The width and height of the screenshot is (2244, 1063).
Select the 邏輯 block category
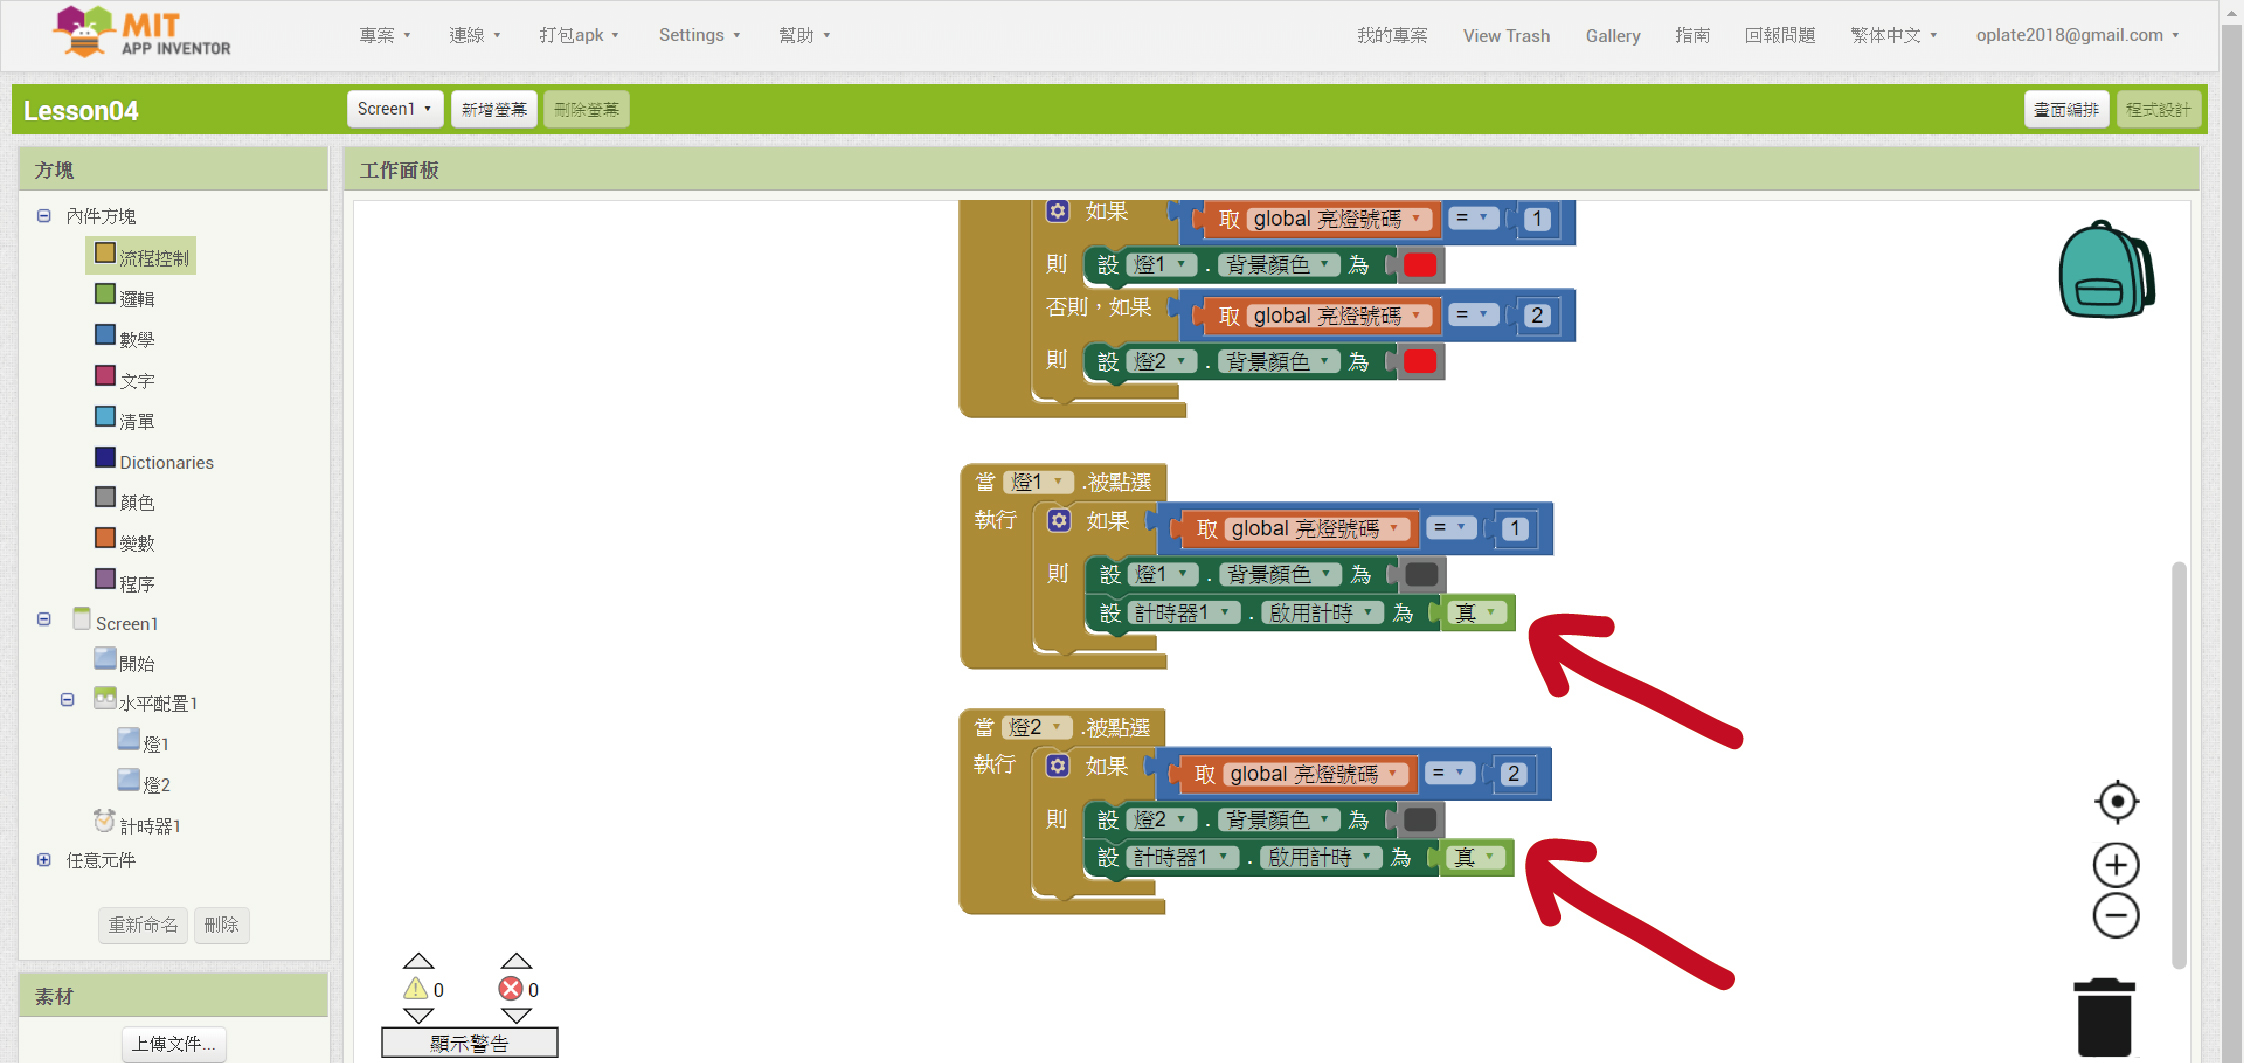click(x=126, y=297)
